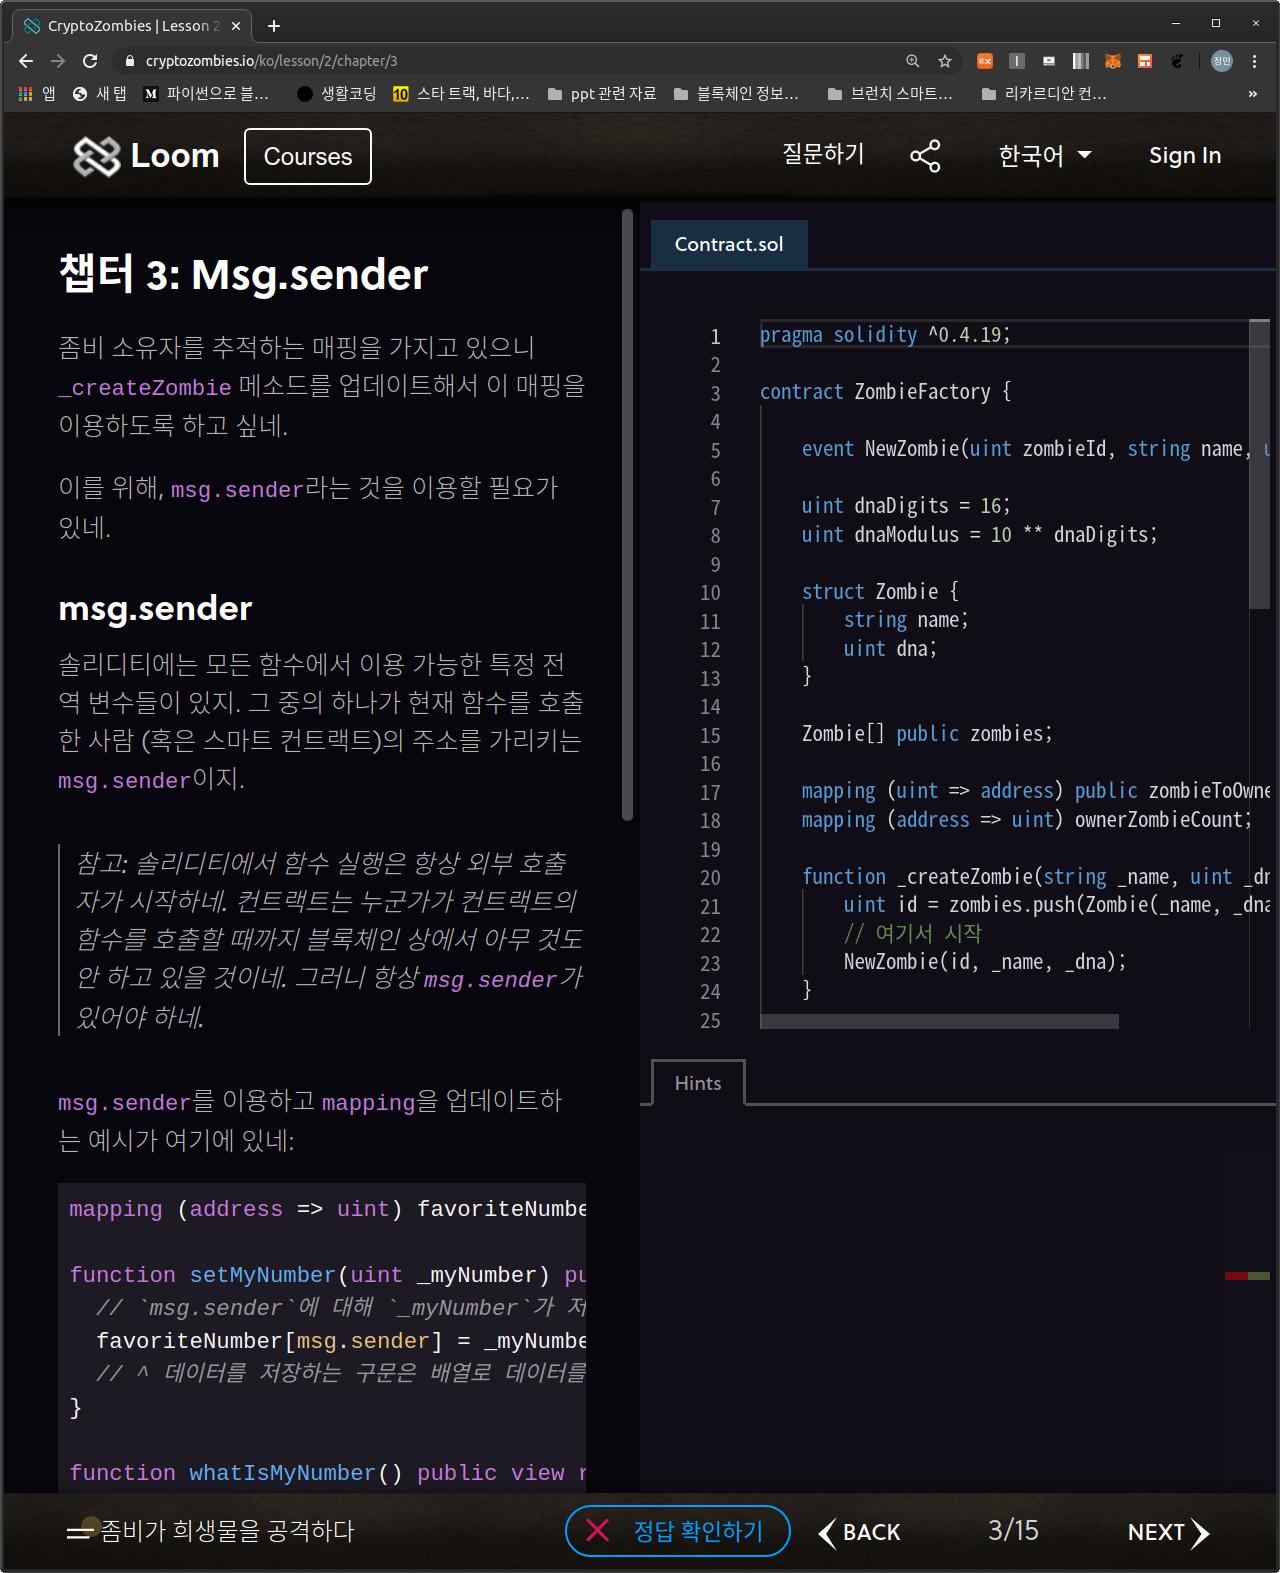Screen dimensions: 1280x1573
Task: Open the share icon in the header
Action: click(925, 156)
